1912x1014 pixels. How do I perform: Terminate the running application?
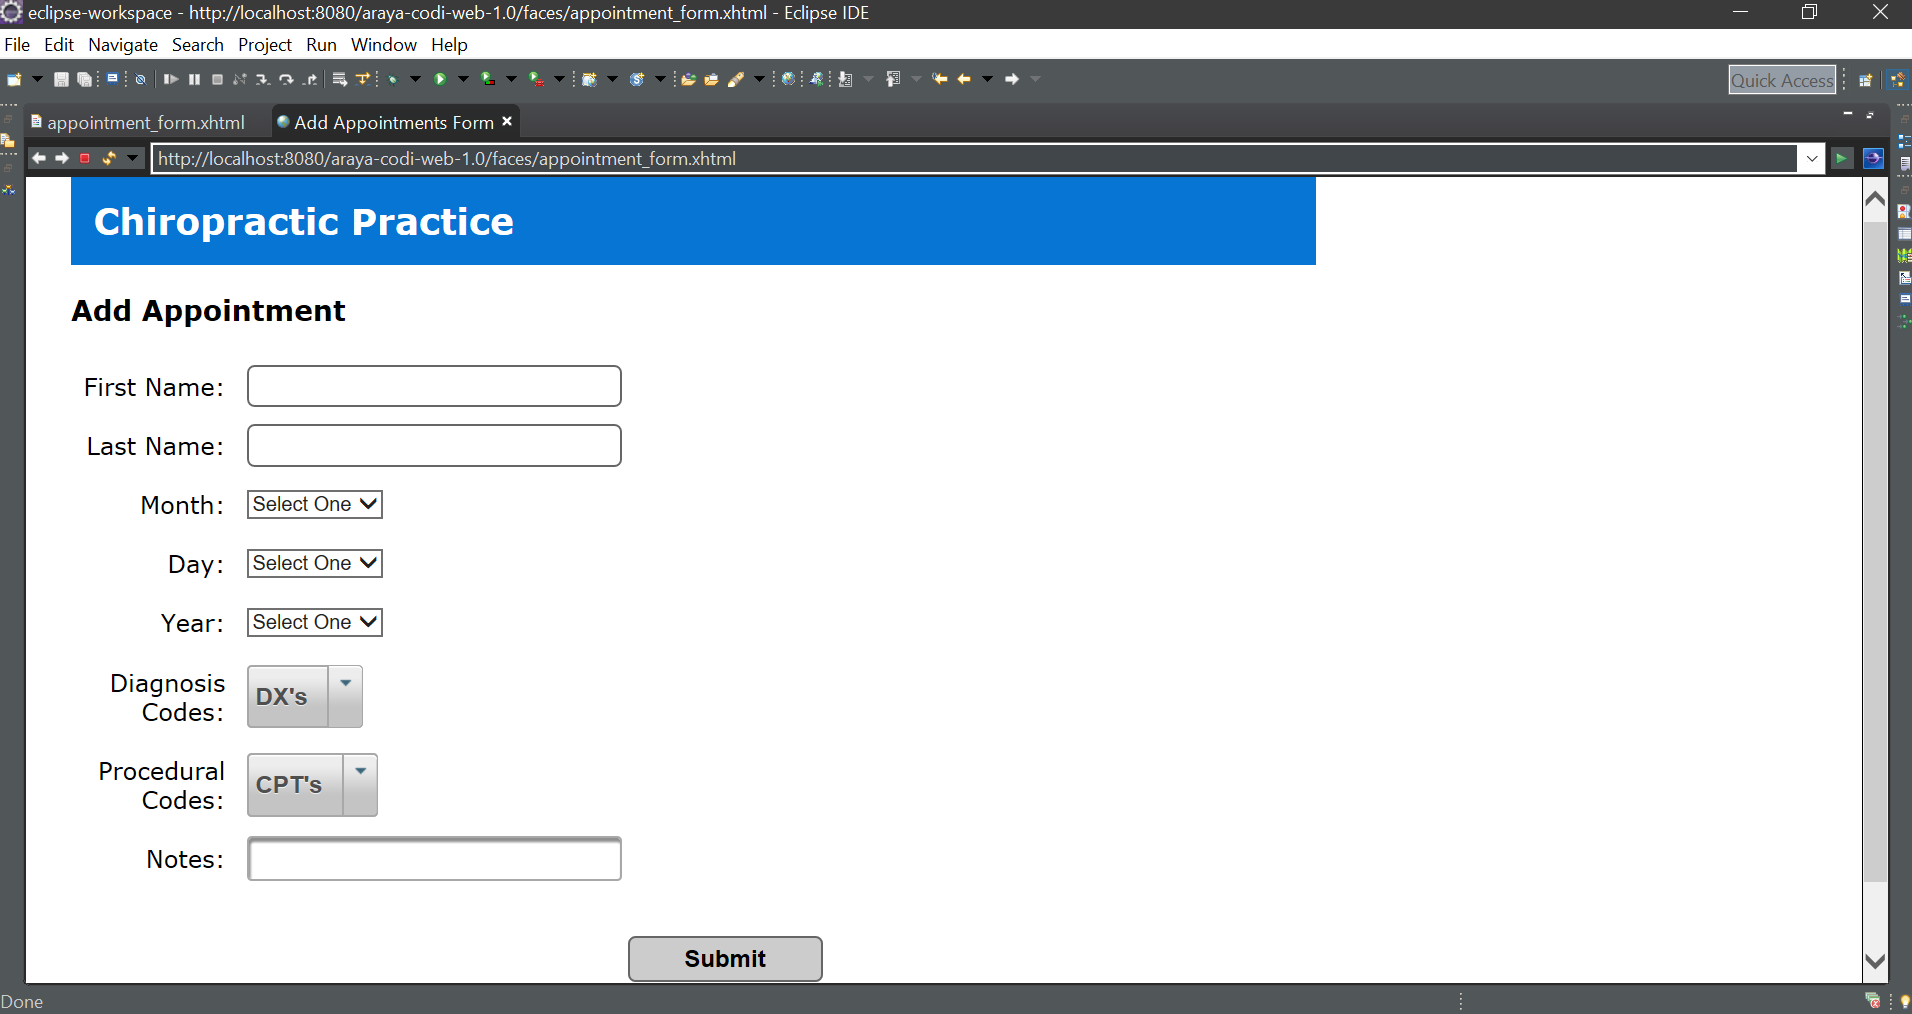coord(217,79)
